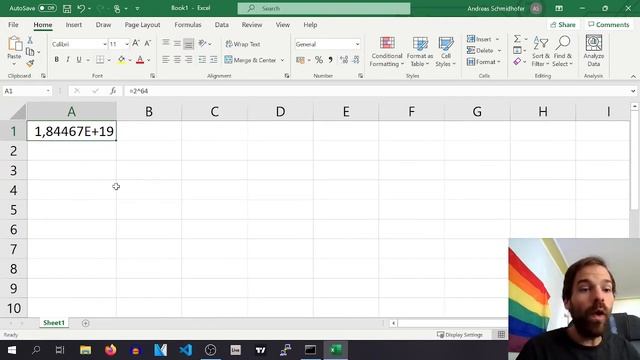This screenshot has height=360, width=640.
Task: Open Cell Styles gallery
Action: 445,52
